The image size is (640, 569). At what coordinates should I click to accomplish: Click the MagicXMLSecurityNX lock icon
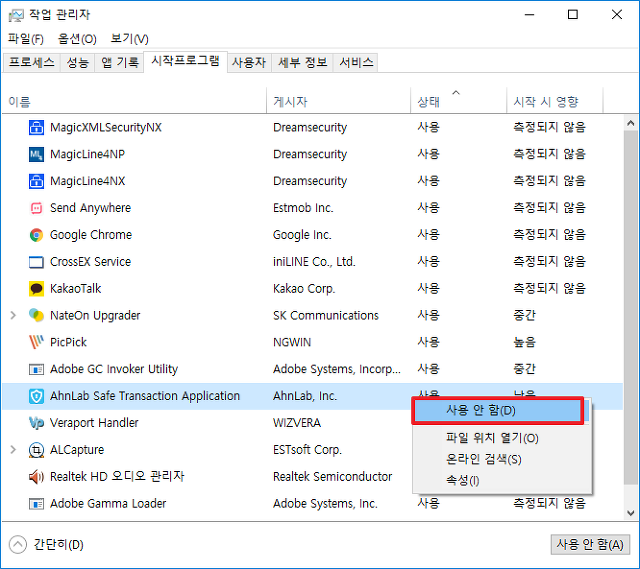pos(36,127)
